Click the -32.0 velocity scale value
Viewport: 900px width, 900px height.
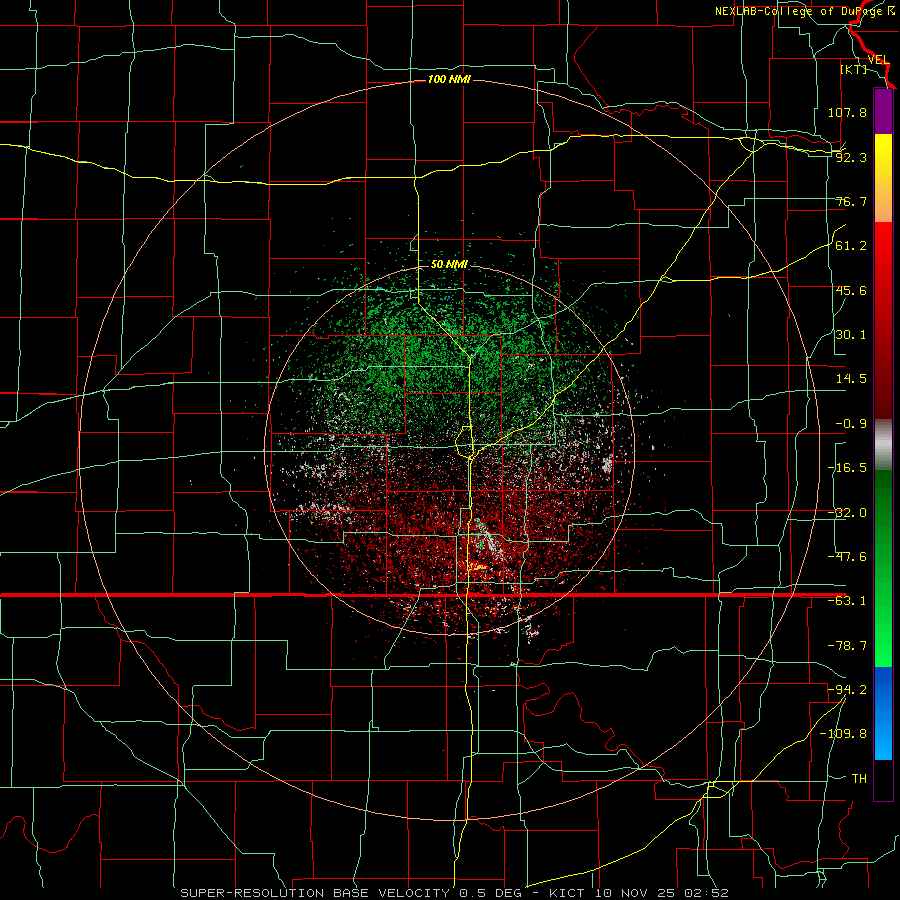(847, 513)
